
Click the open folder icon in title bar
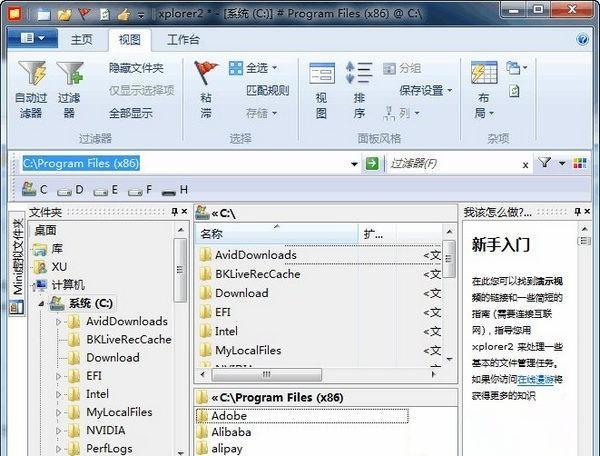(64, 15)
